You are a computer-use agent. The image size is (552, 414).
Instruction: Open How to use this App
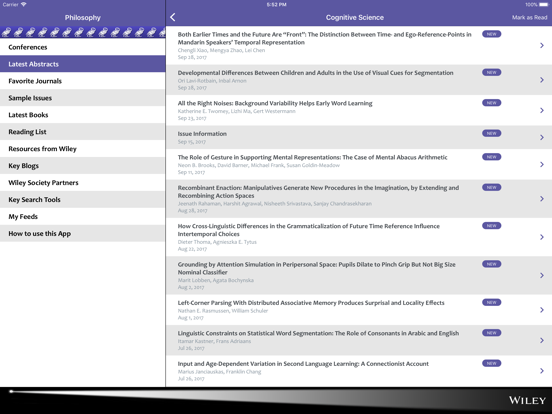coord(83,233)
